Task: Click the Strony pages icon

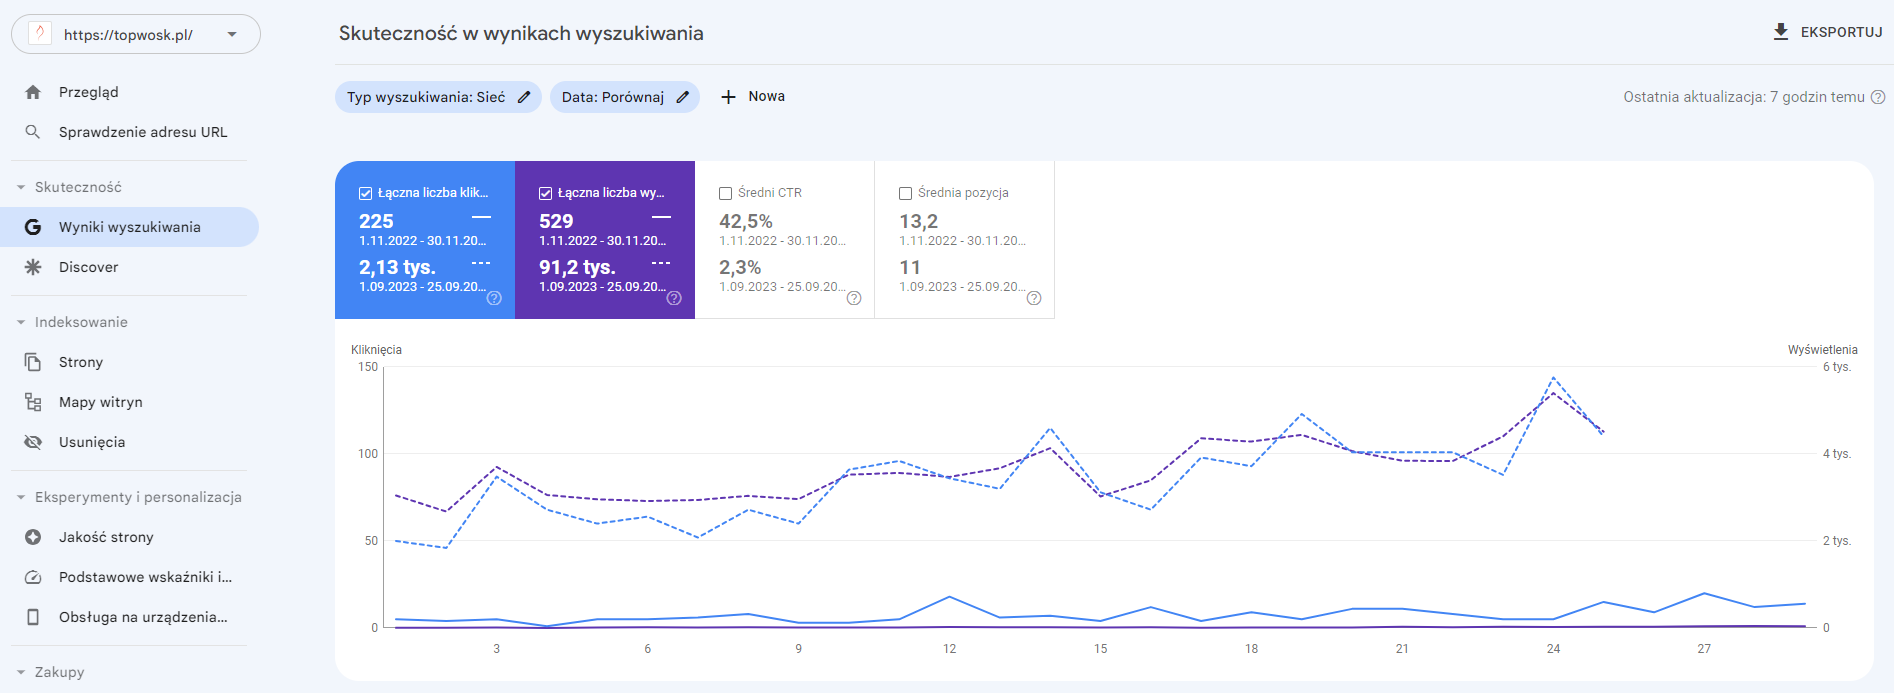Action: coord(33,362)
